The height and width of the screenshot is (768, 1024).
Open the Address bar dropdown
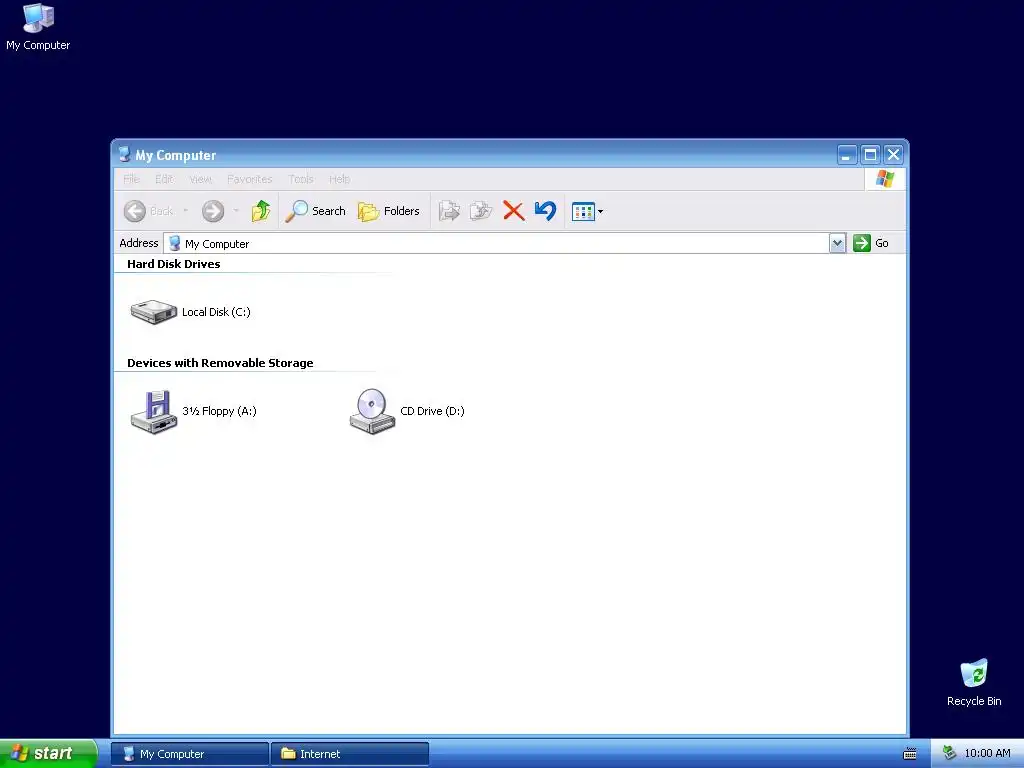click(837, 243)
